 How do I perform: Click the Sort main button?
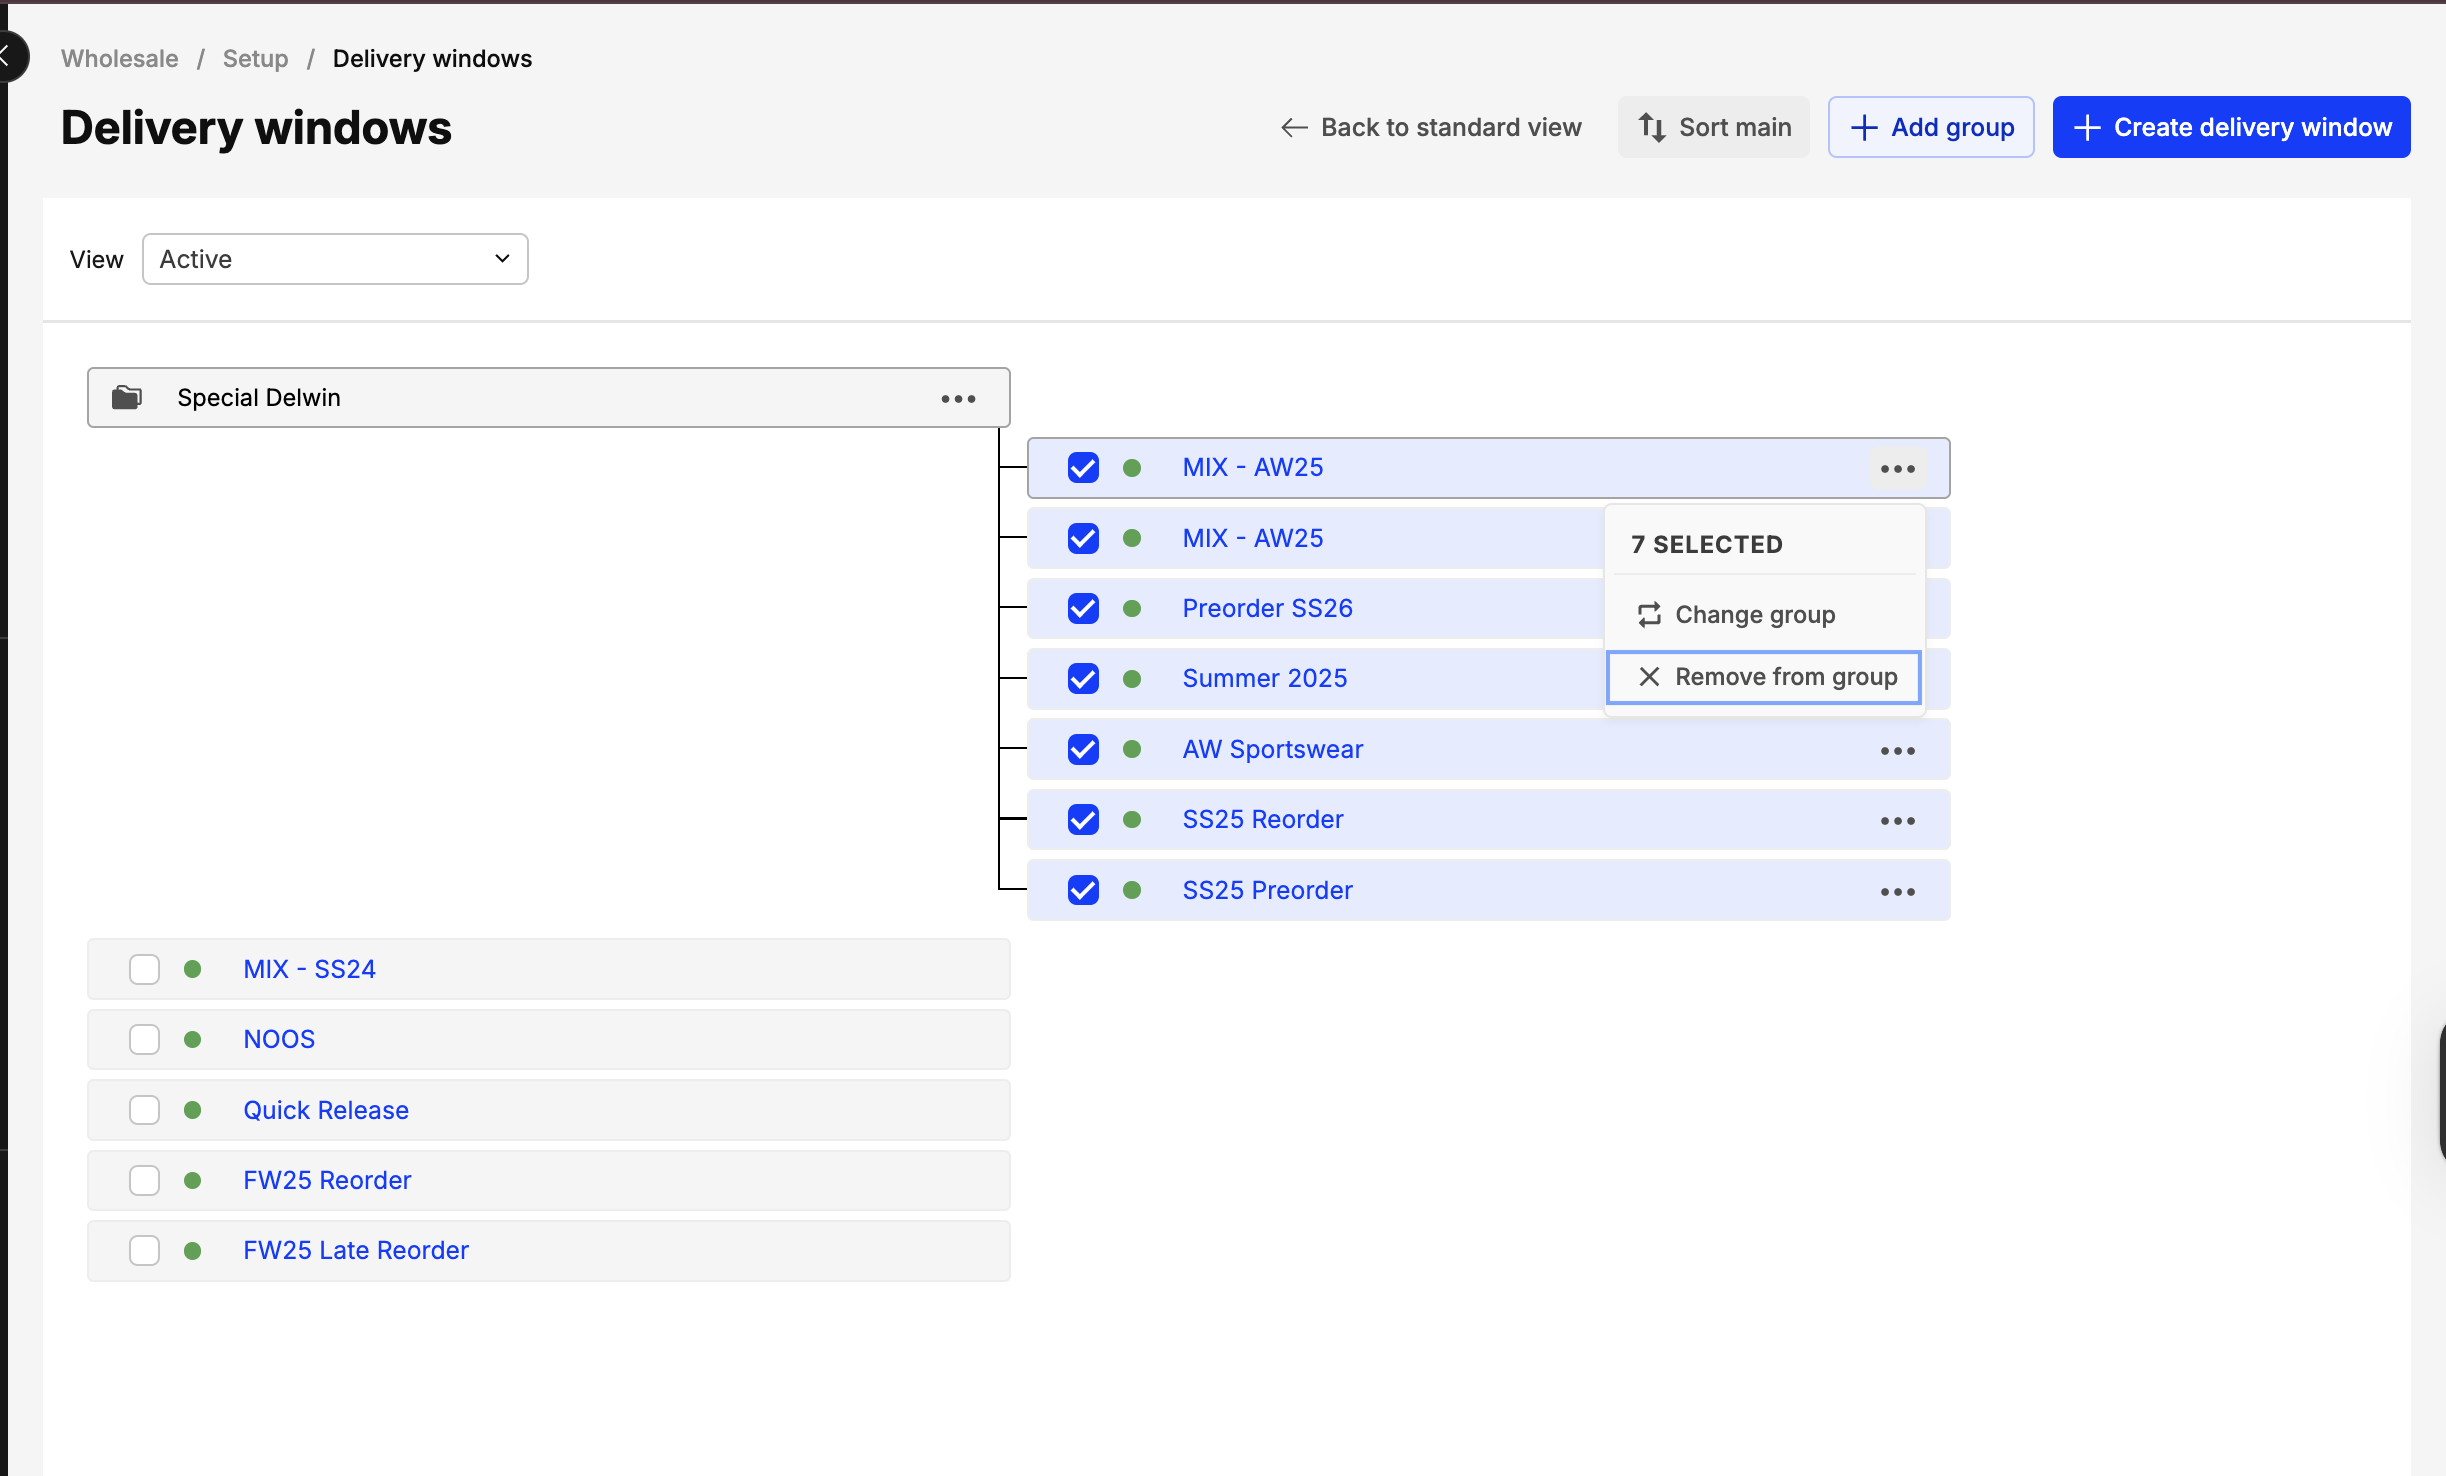(1714, 127)
